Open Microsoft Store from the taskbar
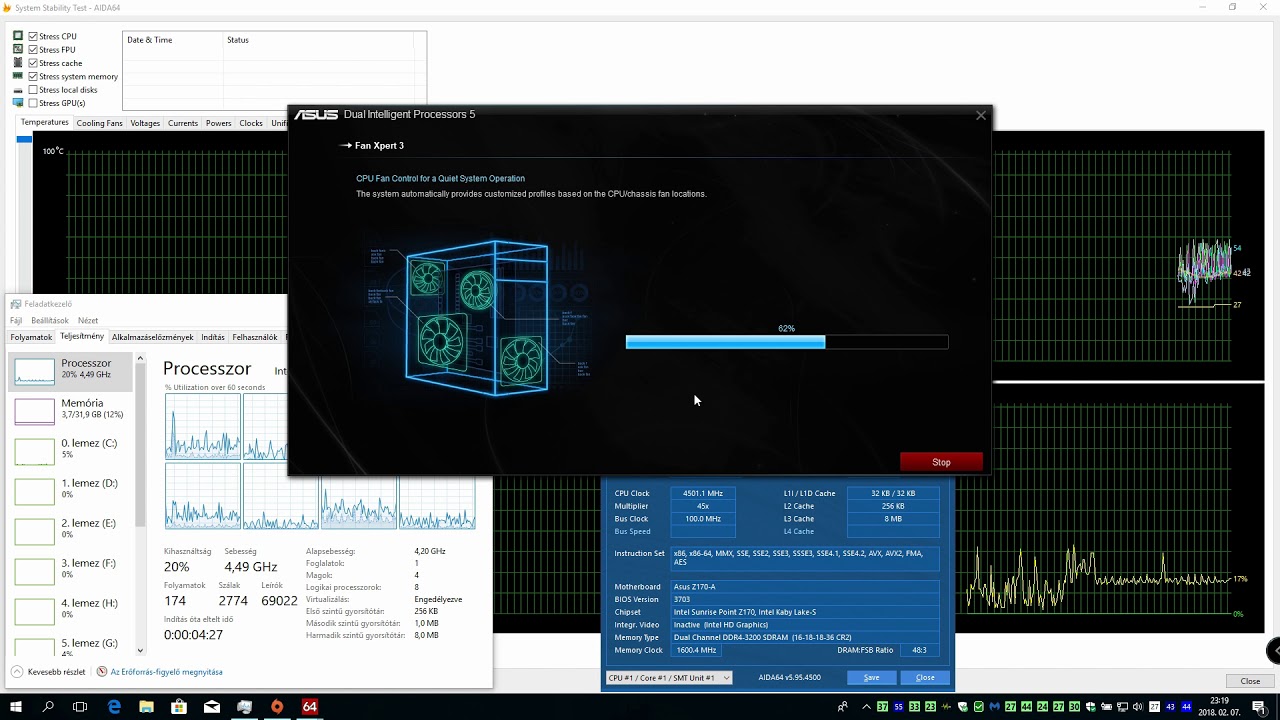Viewport: 1280px width, 720px height. coord(179,707)
